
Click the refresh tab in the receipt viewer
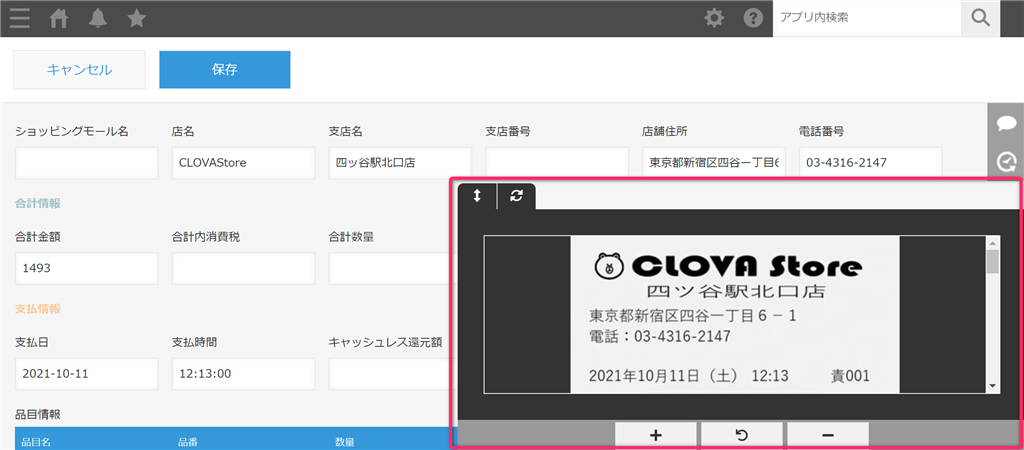coord(517,197)
